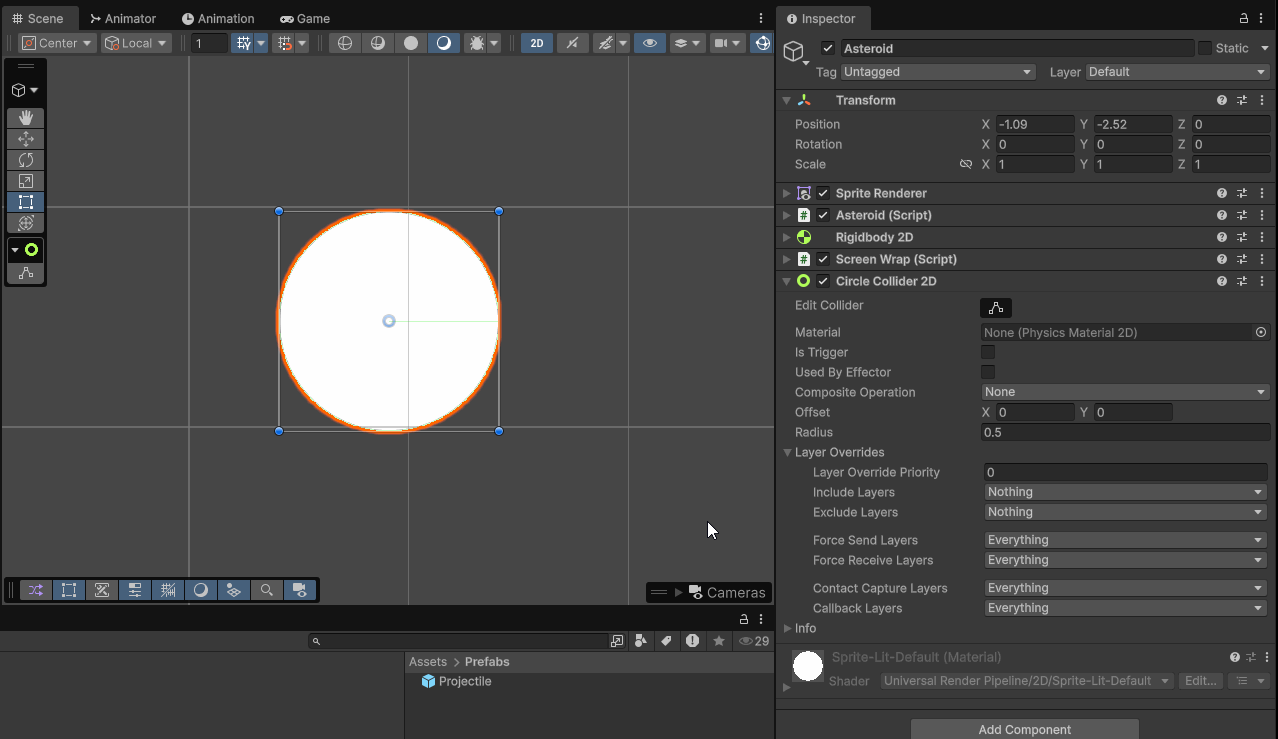
Task: Disable the Circle Collider 2D checkbox
Action: point(823,281)
